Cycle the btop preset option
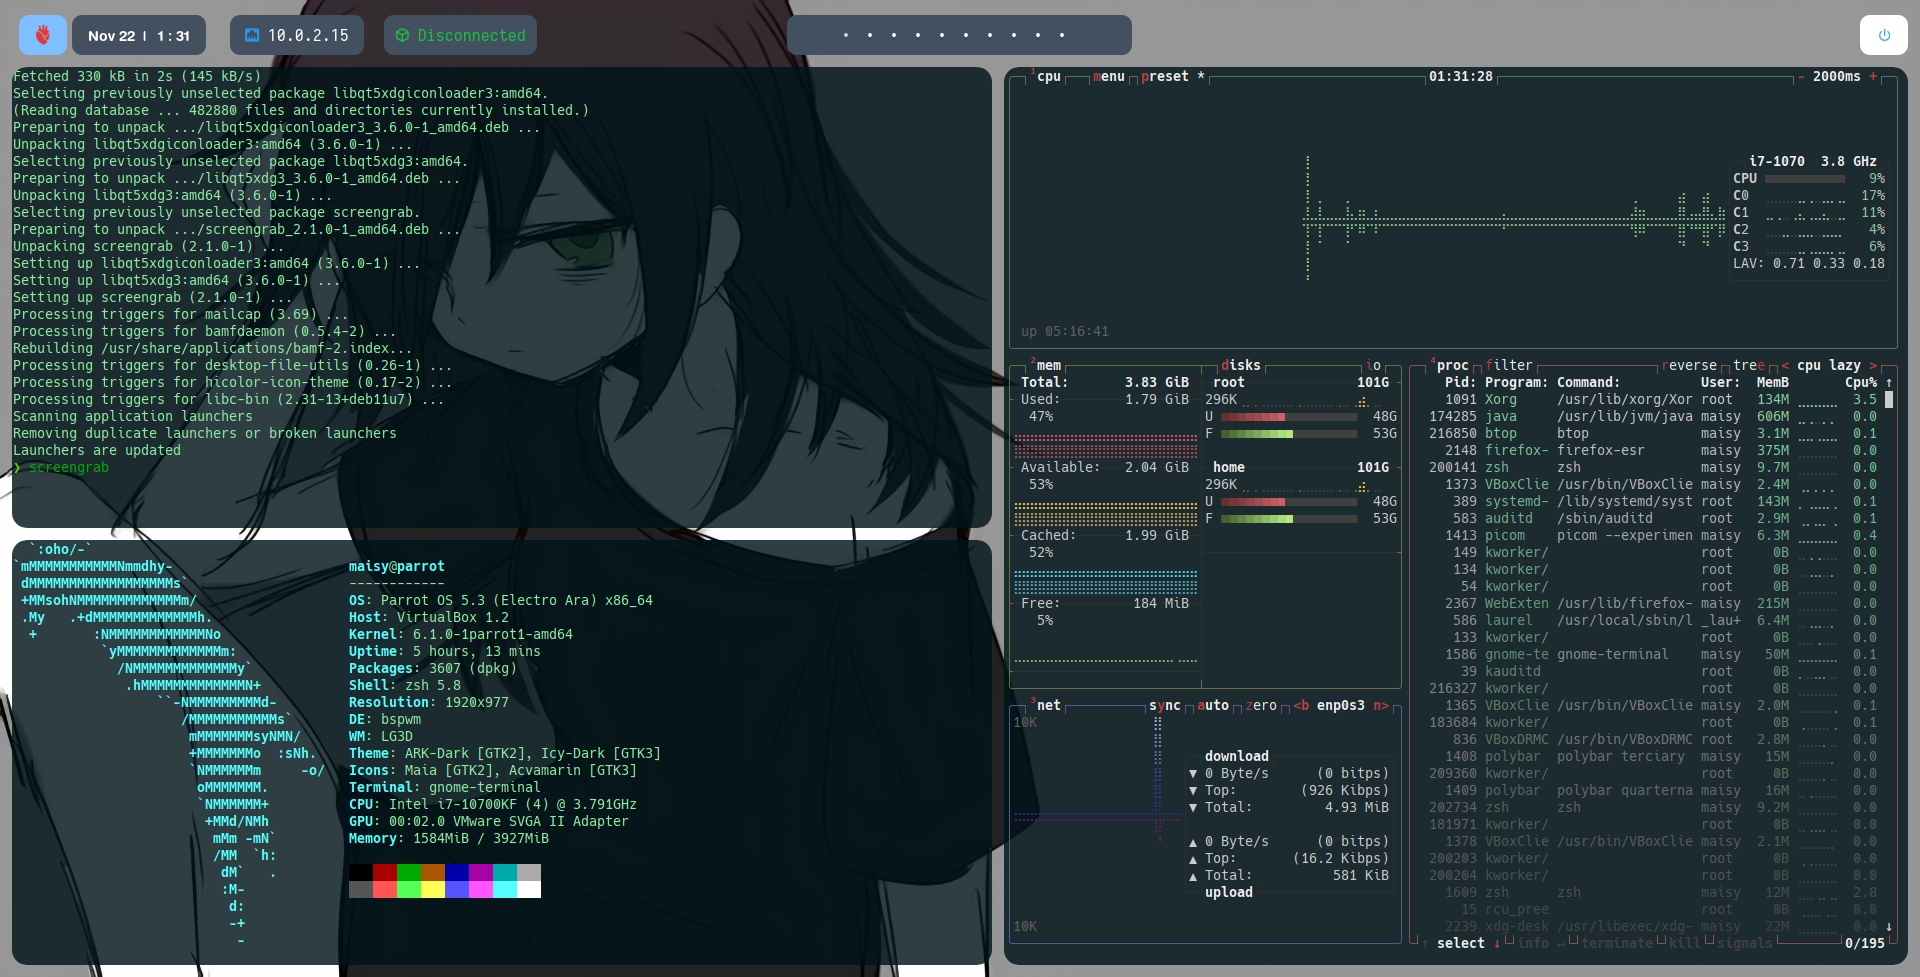The height and width of the screenshot is (977, 1920). click(1165, 77)
